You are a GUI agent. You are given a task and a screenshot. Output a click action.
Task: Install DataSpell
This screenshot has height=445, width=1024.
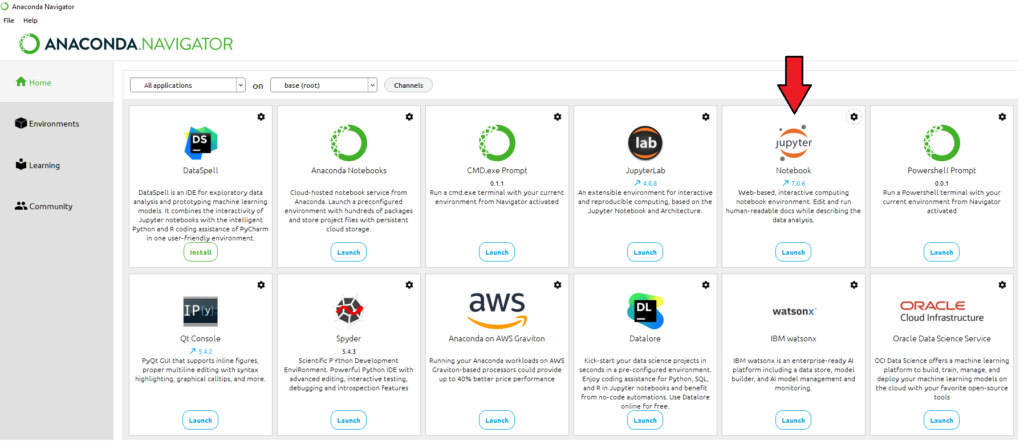(200, 253)
